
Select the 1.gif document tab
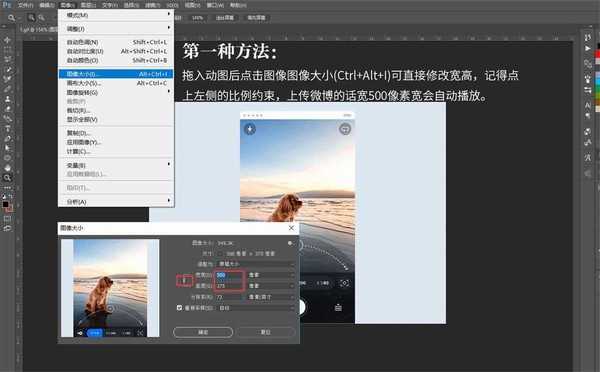(x=38, y=29)
